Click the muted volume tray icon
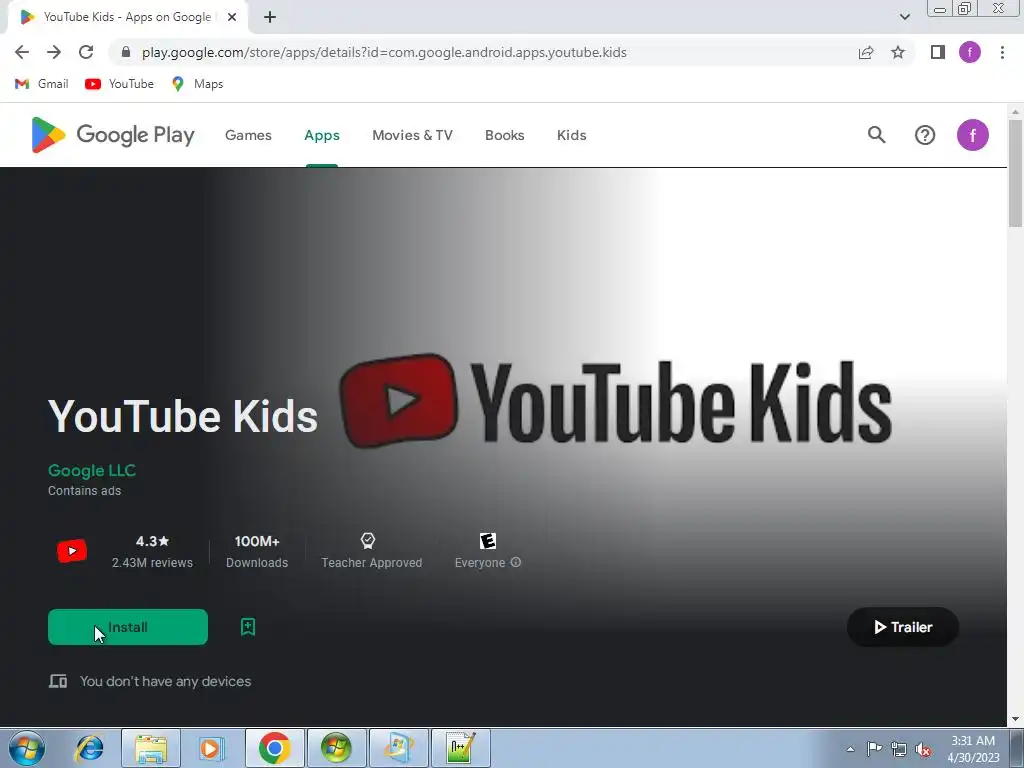This screenshot has height=768, width=1024. (923, 749)
